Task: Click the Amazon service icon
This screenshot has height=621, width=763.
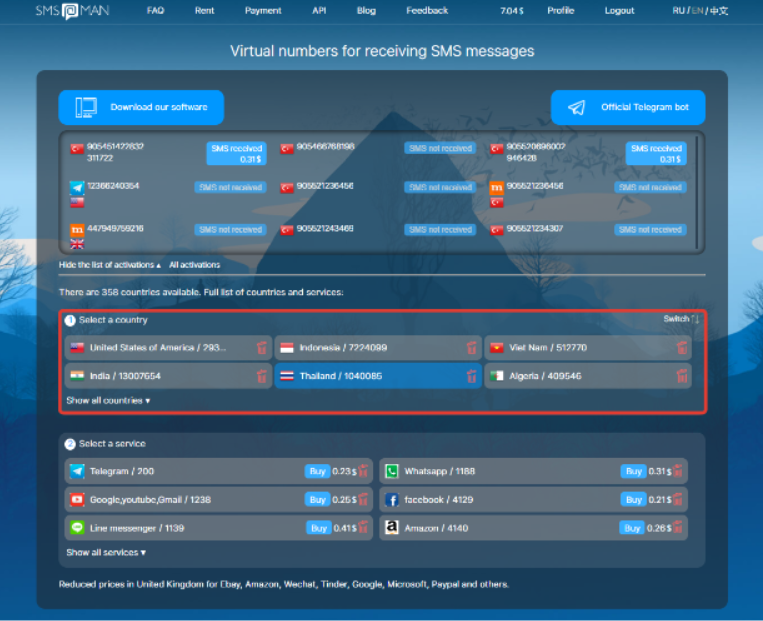Action: pyautogui.click(x=392, y=528)
